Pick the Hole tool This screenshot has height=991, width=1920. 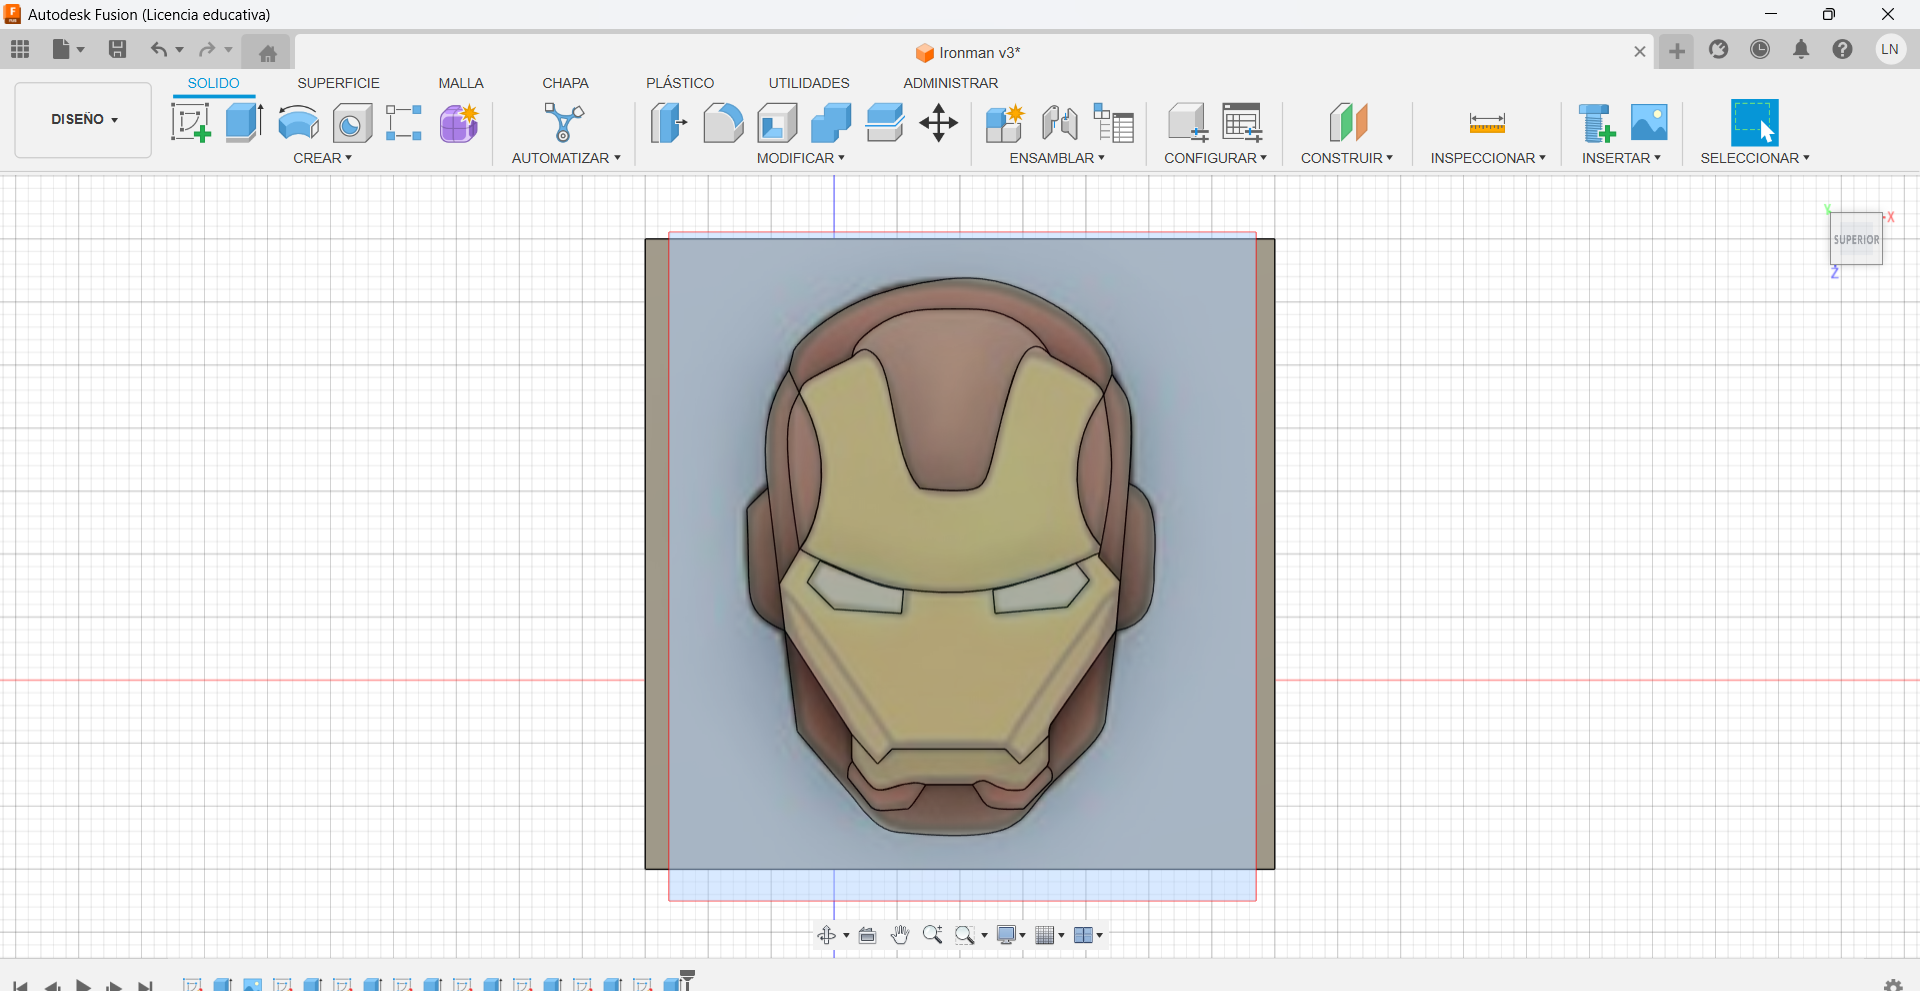click(x=352, y=123)
